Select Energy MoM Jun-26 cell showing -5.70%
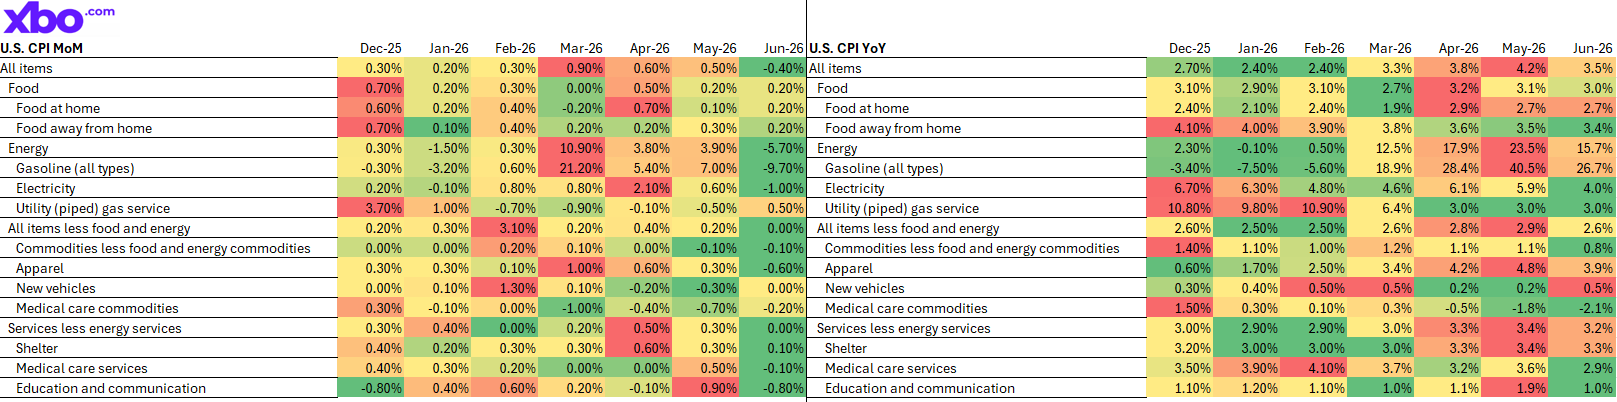Image resolution: width=1617 pixels, height=402 pixels. click(x=773, y=148)
